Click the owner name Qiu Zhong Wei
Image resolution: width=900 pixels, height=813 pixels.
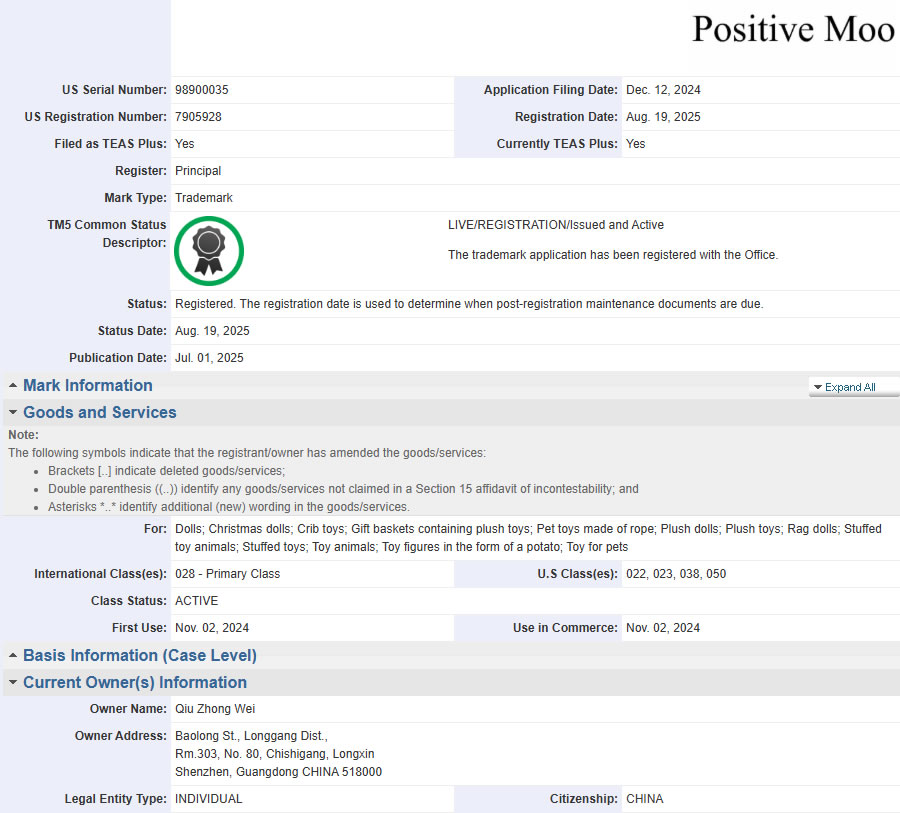(215, 709)
